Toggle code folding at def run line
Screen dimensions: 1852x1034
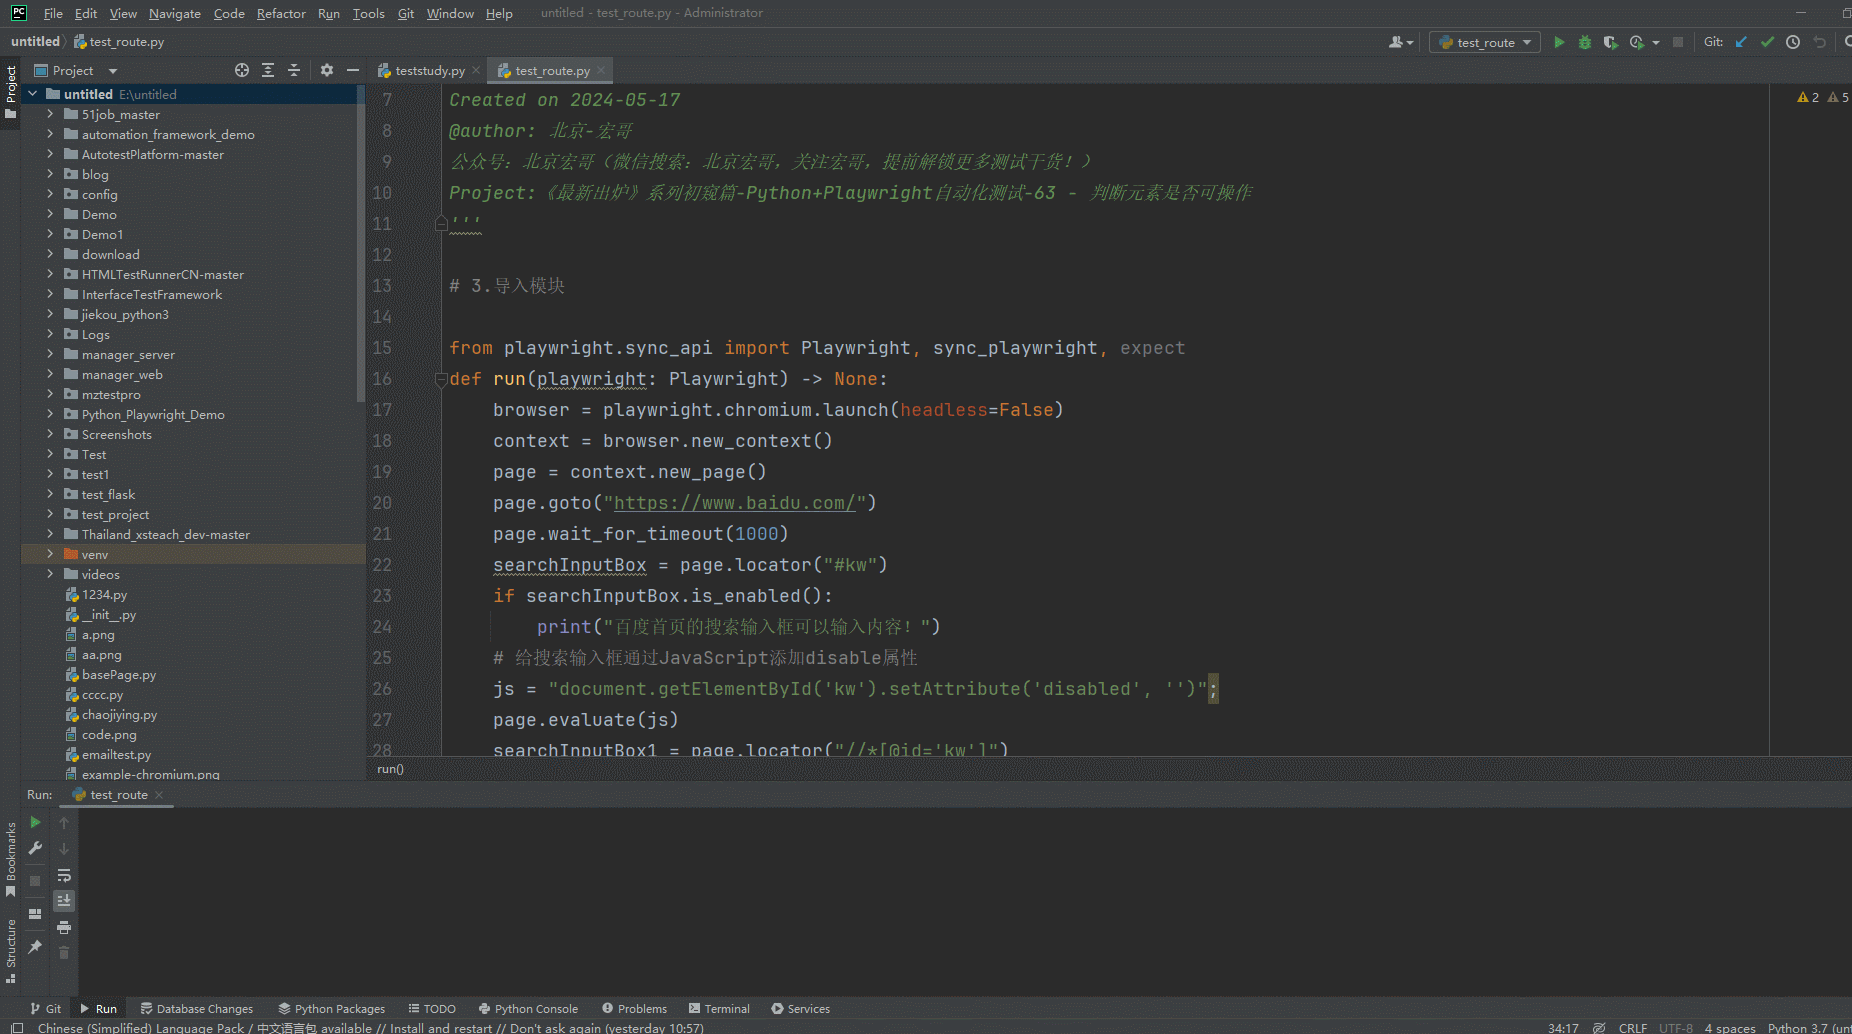point(441,379)
